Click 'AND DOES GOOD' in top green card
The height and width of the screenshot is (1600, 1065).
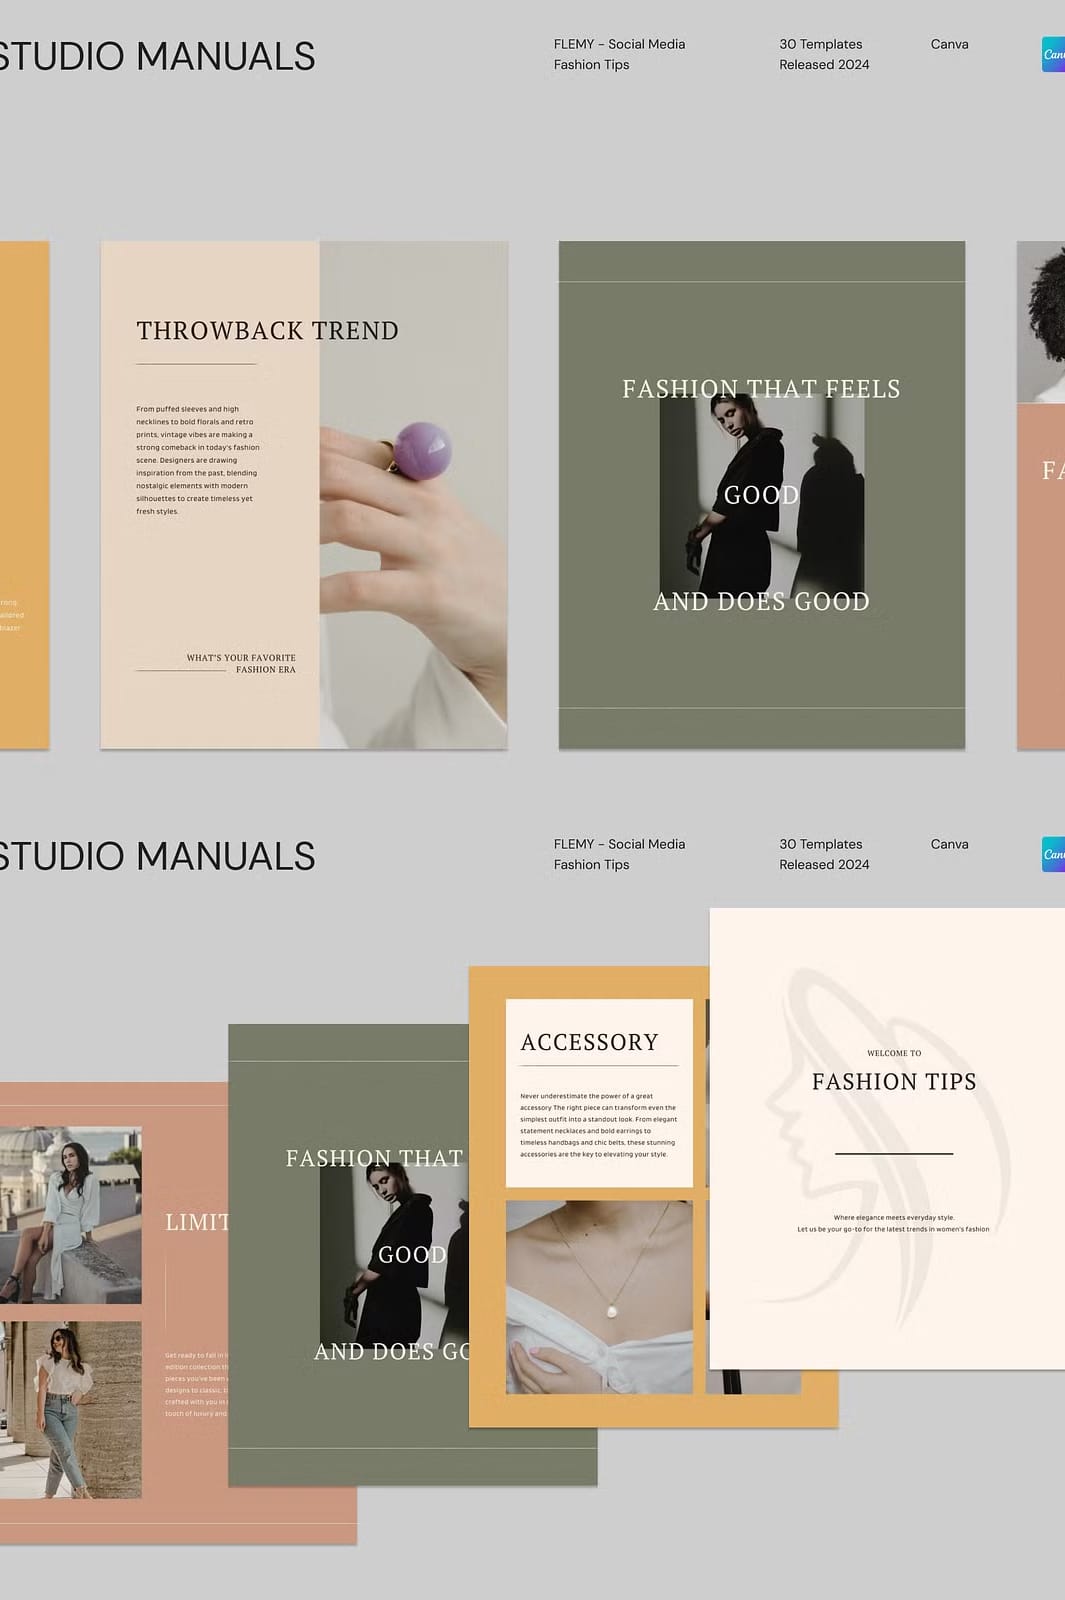pyautogui.click(x=761, y=602)
